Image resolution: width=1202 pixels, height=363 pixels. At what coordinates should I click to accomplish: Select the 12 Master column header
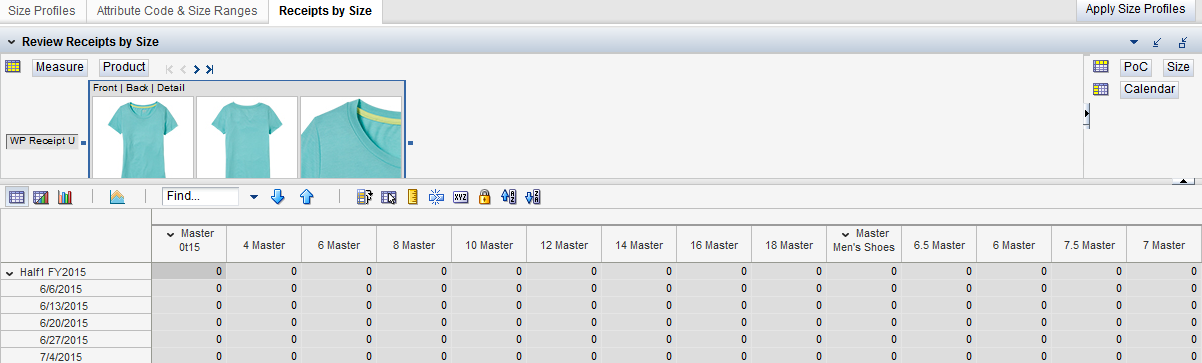point(564,245)
